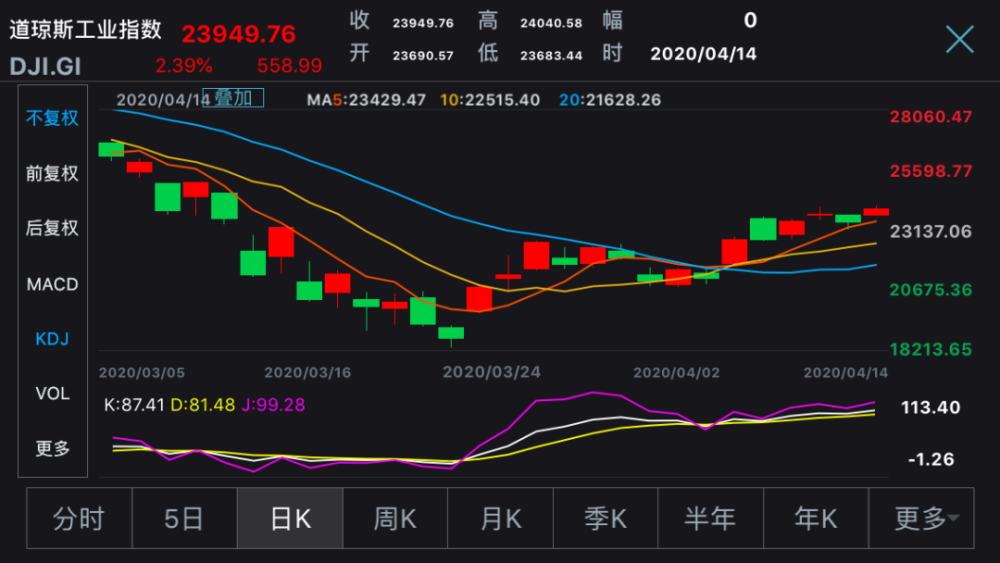
Task: Select 后复权 price adjustment mode
Action: 52,228
